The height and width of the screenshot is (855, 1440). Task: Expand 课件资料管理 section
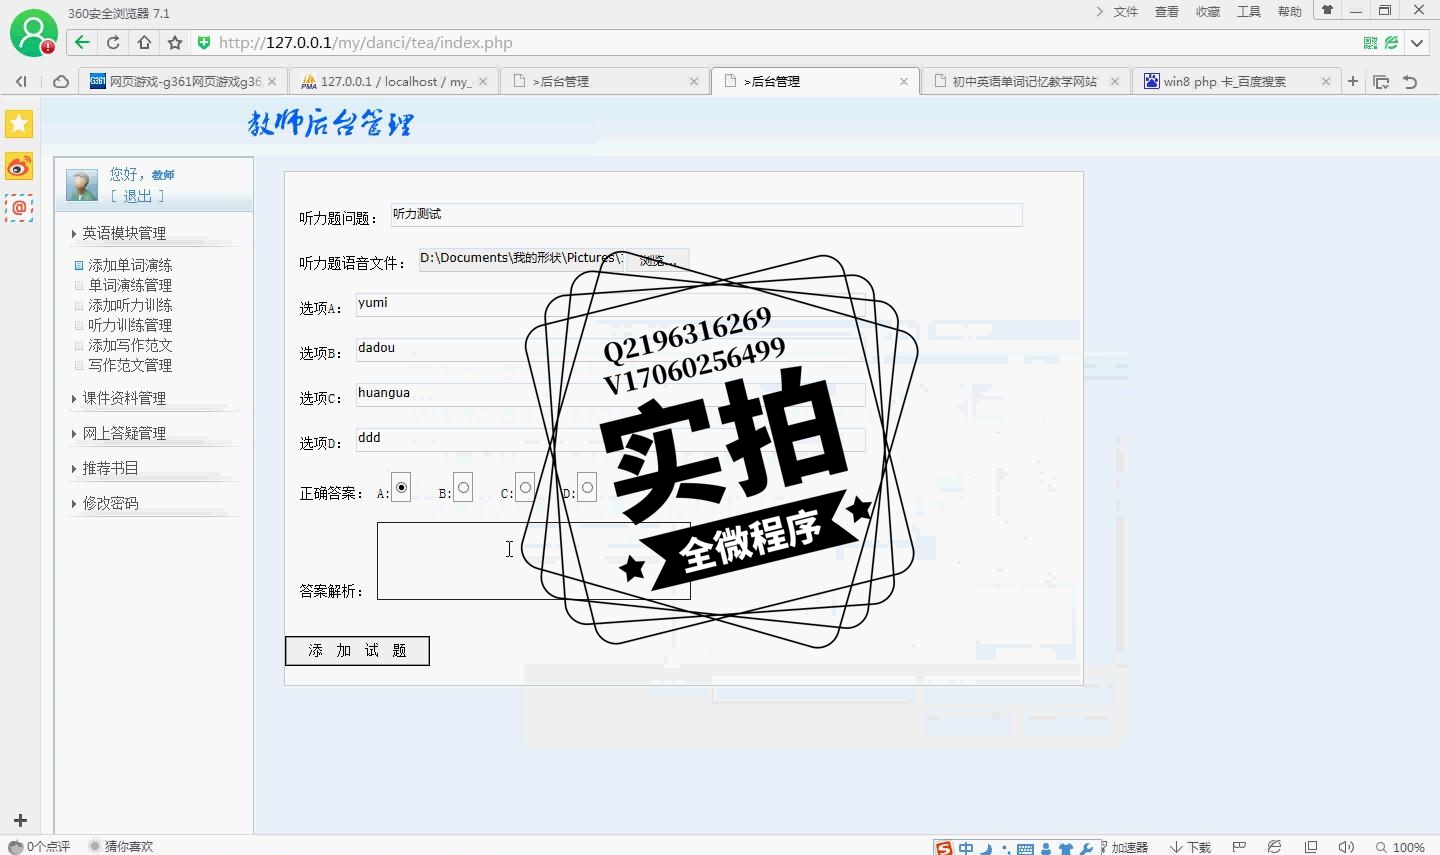(x=124, y=398)
